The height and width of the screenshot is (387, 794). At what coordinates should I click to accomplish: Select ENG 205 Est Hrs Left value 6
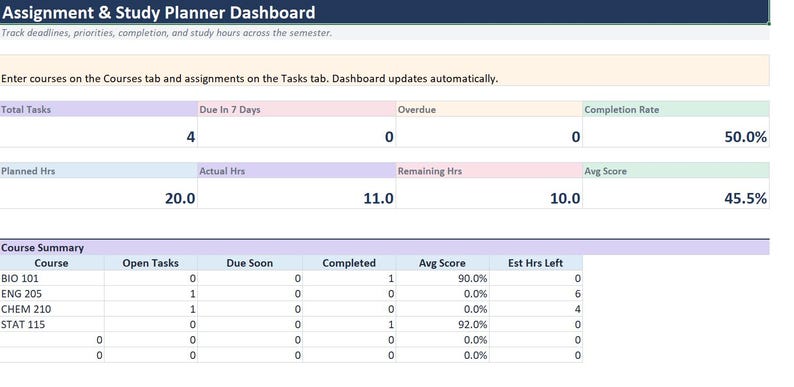pyautogui.click(x=536, y=293)
